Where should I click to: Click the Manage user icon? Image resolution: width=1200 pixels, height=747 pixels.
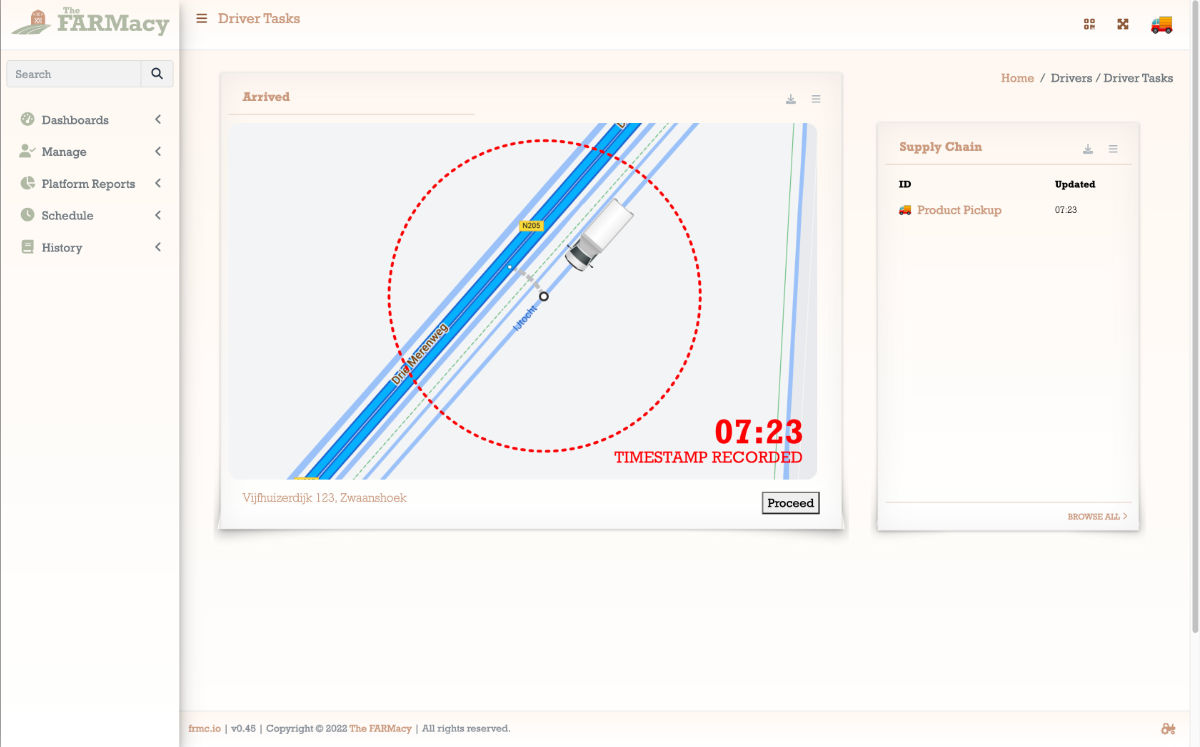pyautogui.click(x=28, y=152)
